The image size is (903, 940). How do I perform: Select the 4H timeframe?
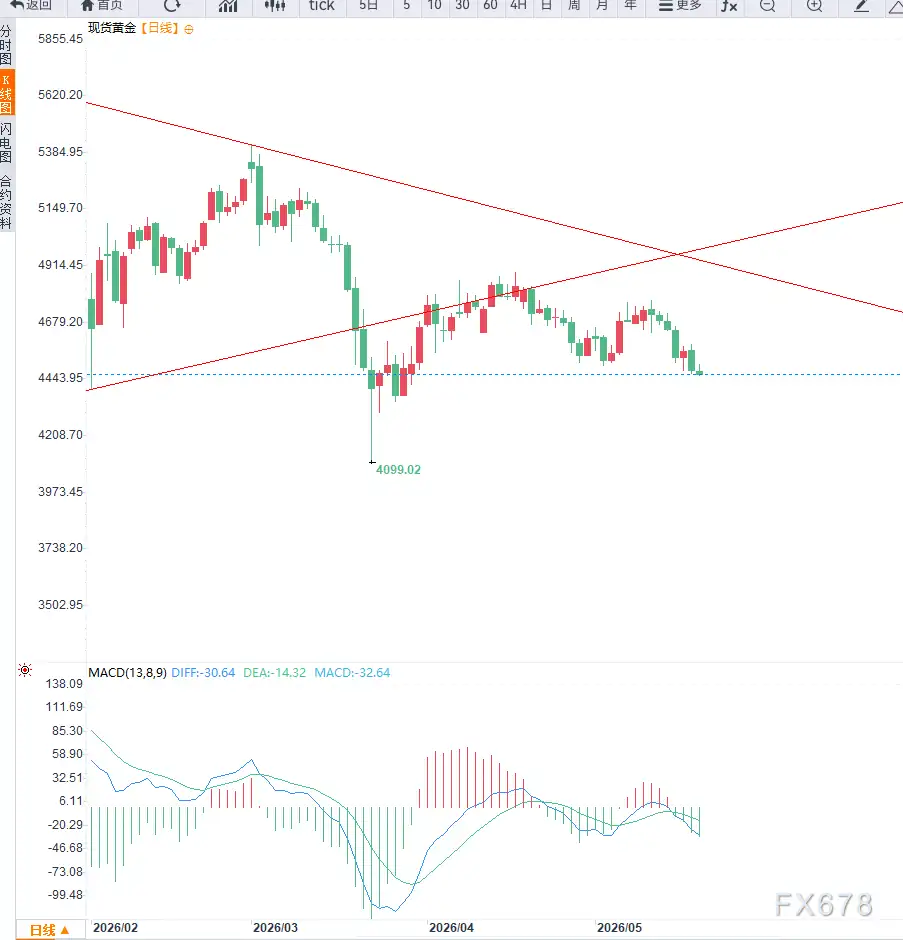click(518, 5)
